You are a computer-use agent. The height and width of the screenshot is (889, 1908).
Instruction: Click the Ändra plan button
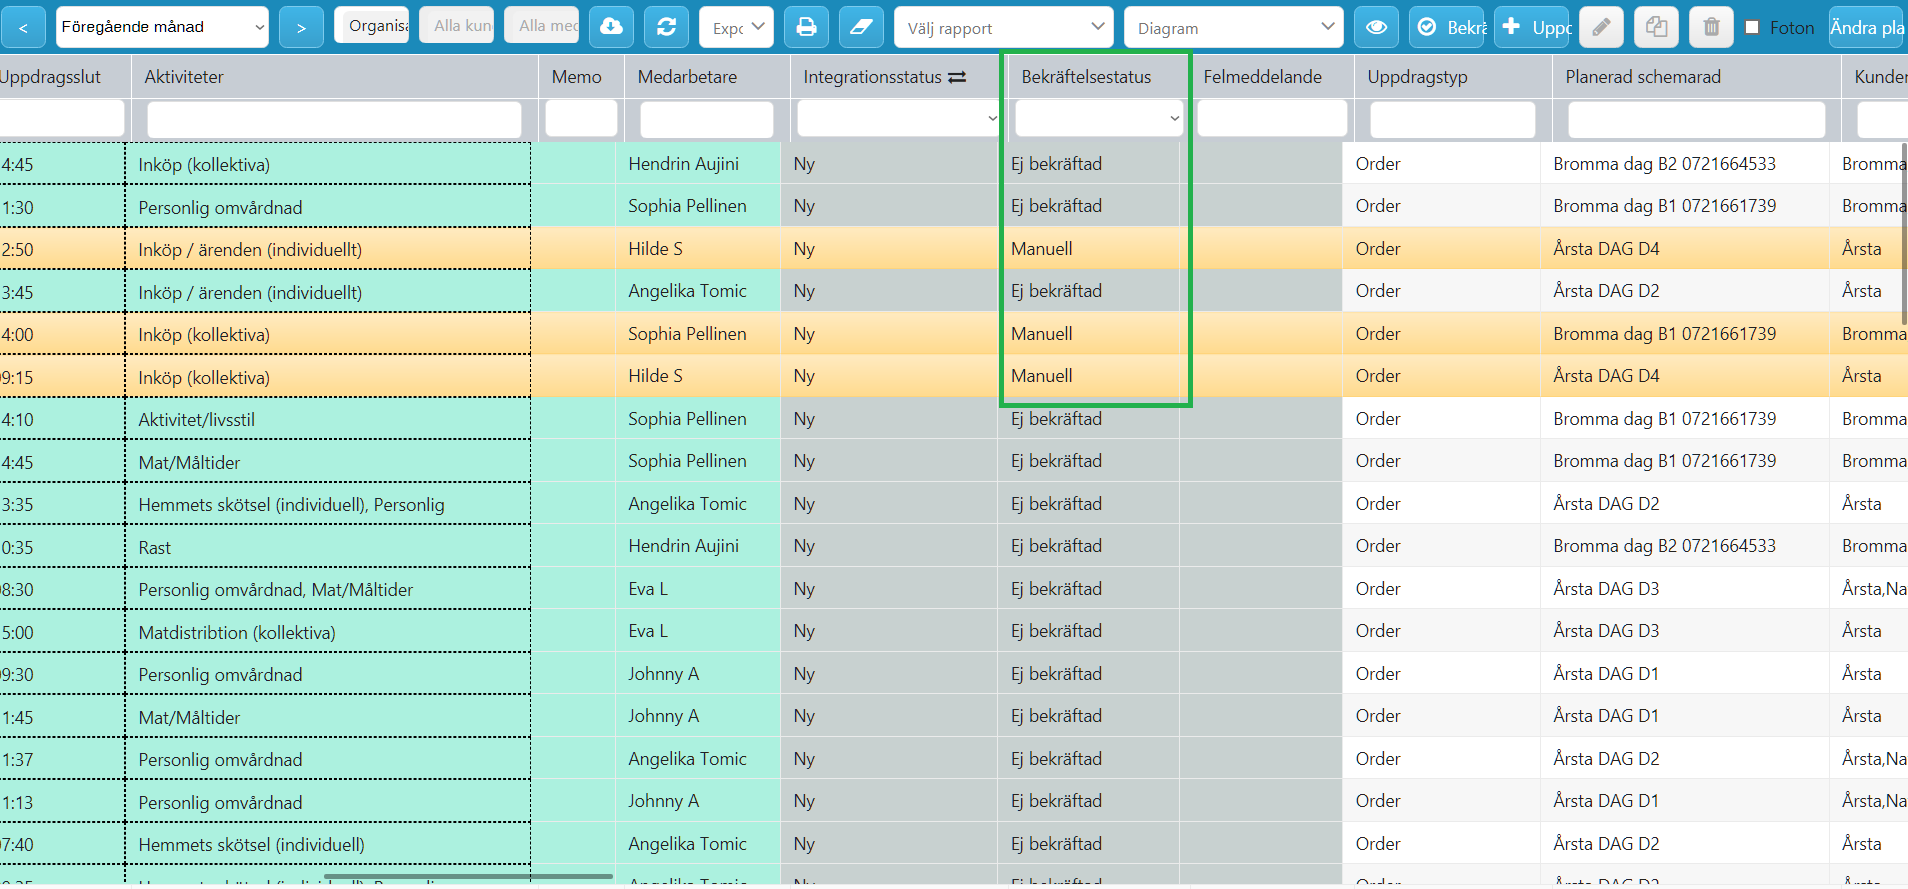pyautogui.click(x=1867, y=27)
